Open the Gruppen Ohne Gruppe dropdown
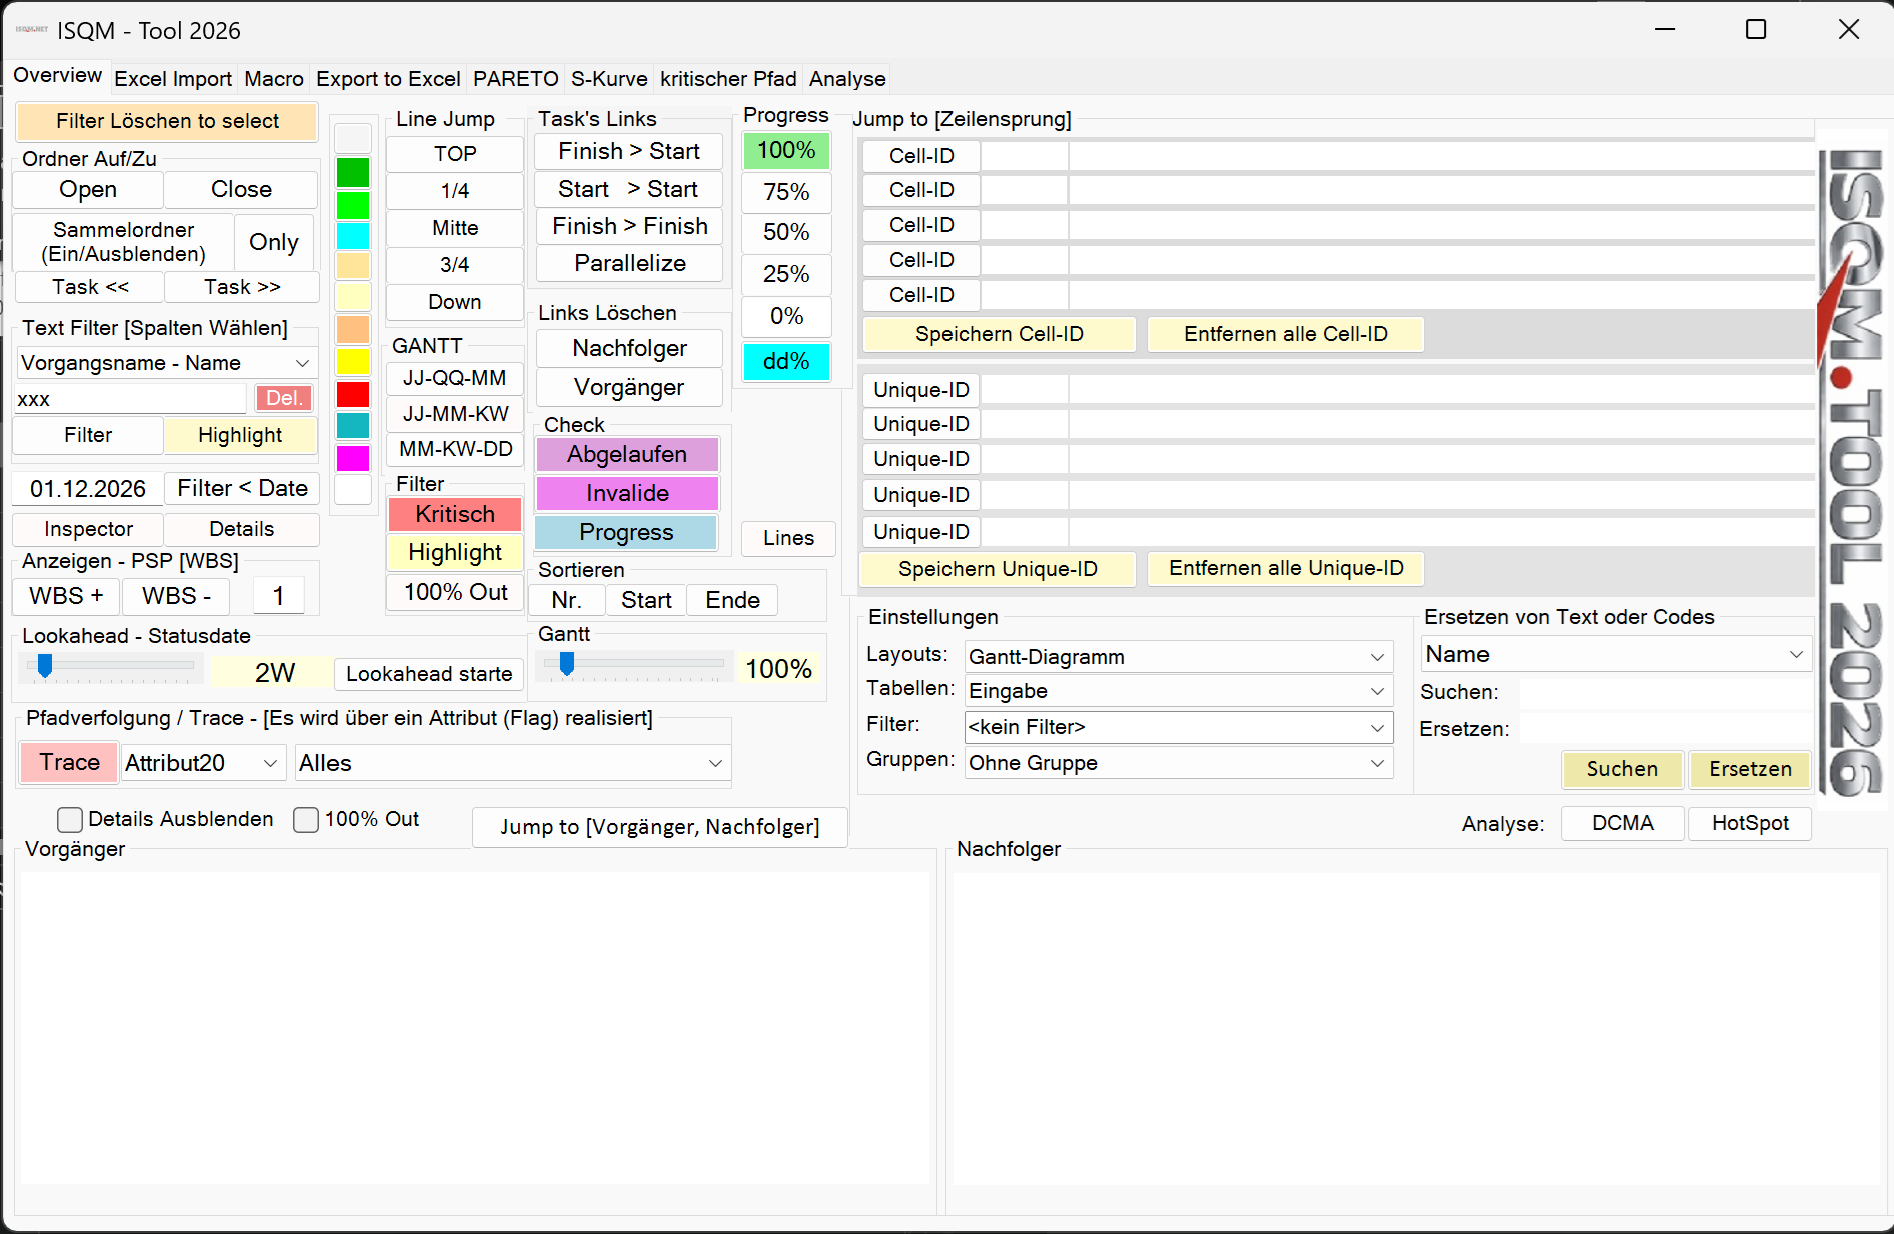This screenshot has width=1894, height=1234. [x=1178, y=763]
